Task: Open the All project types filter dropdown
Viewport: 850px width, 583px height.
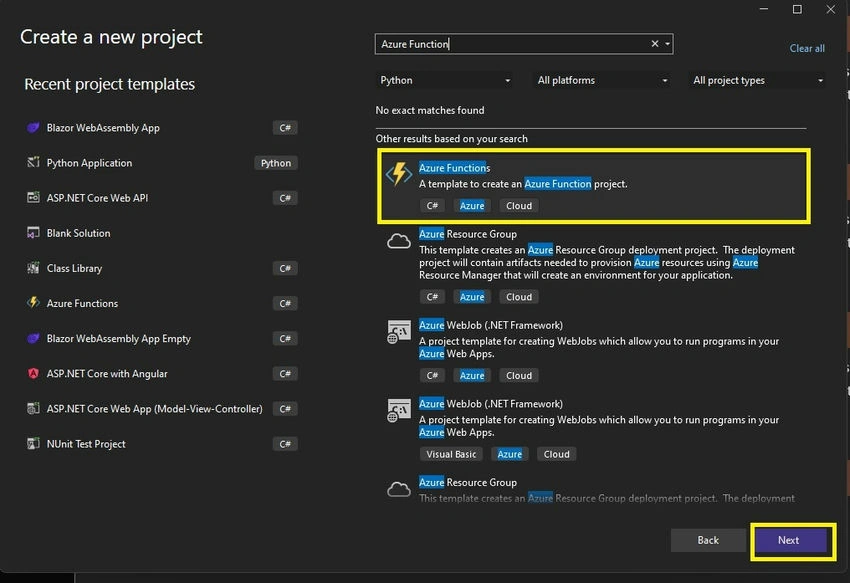Action: click(x=758, y=80)
